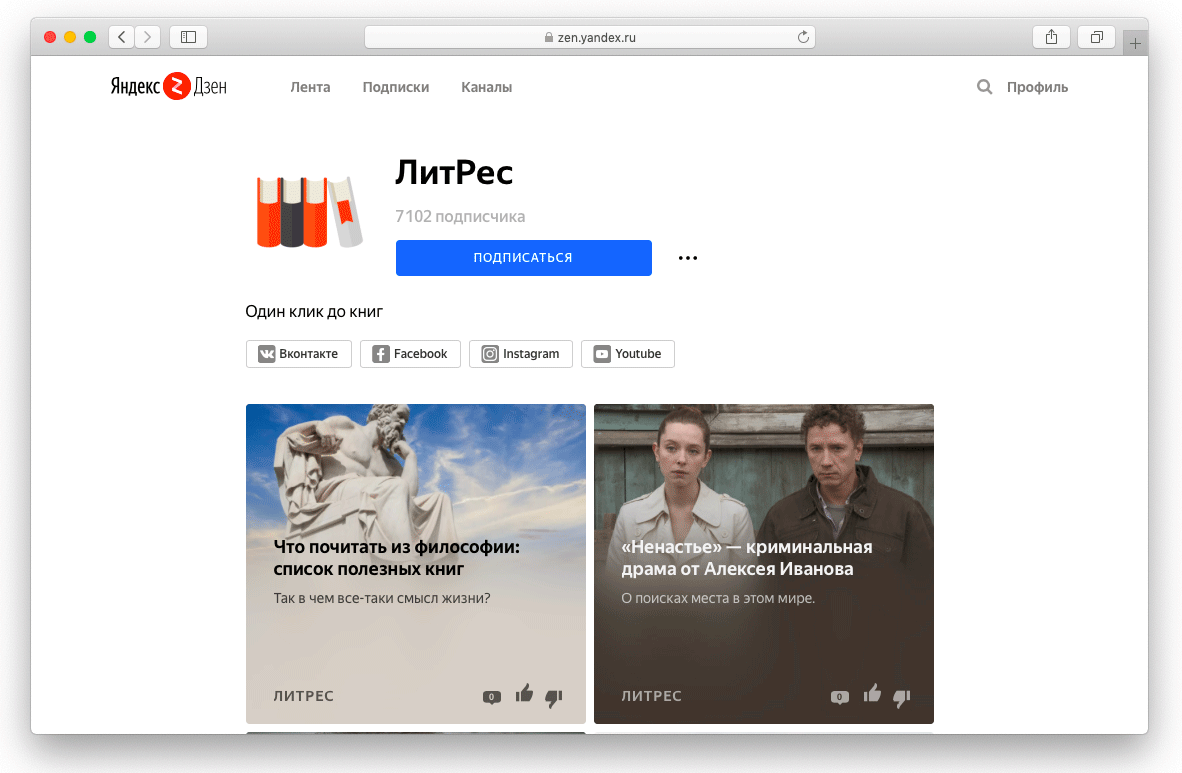This screenshot has width=1182, height=773.
Task: Like the philosophy books article
Action: pyautogui.click(x=525, y=693)
